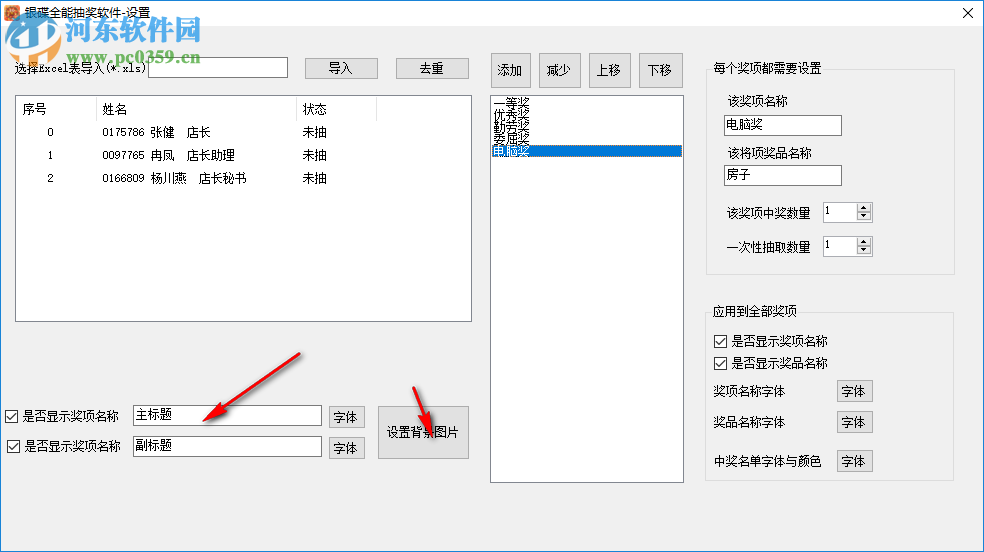Decrease 该奖项中奖数量 with the down arrow
The image size is (984, 552).
(864, 216)
